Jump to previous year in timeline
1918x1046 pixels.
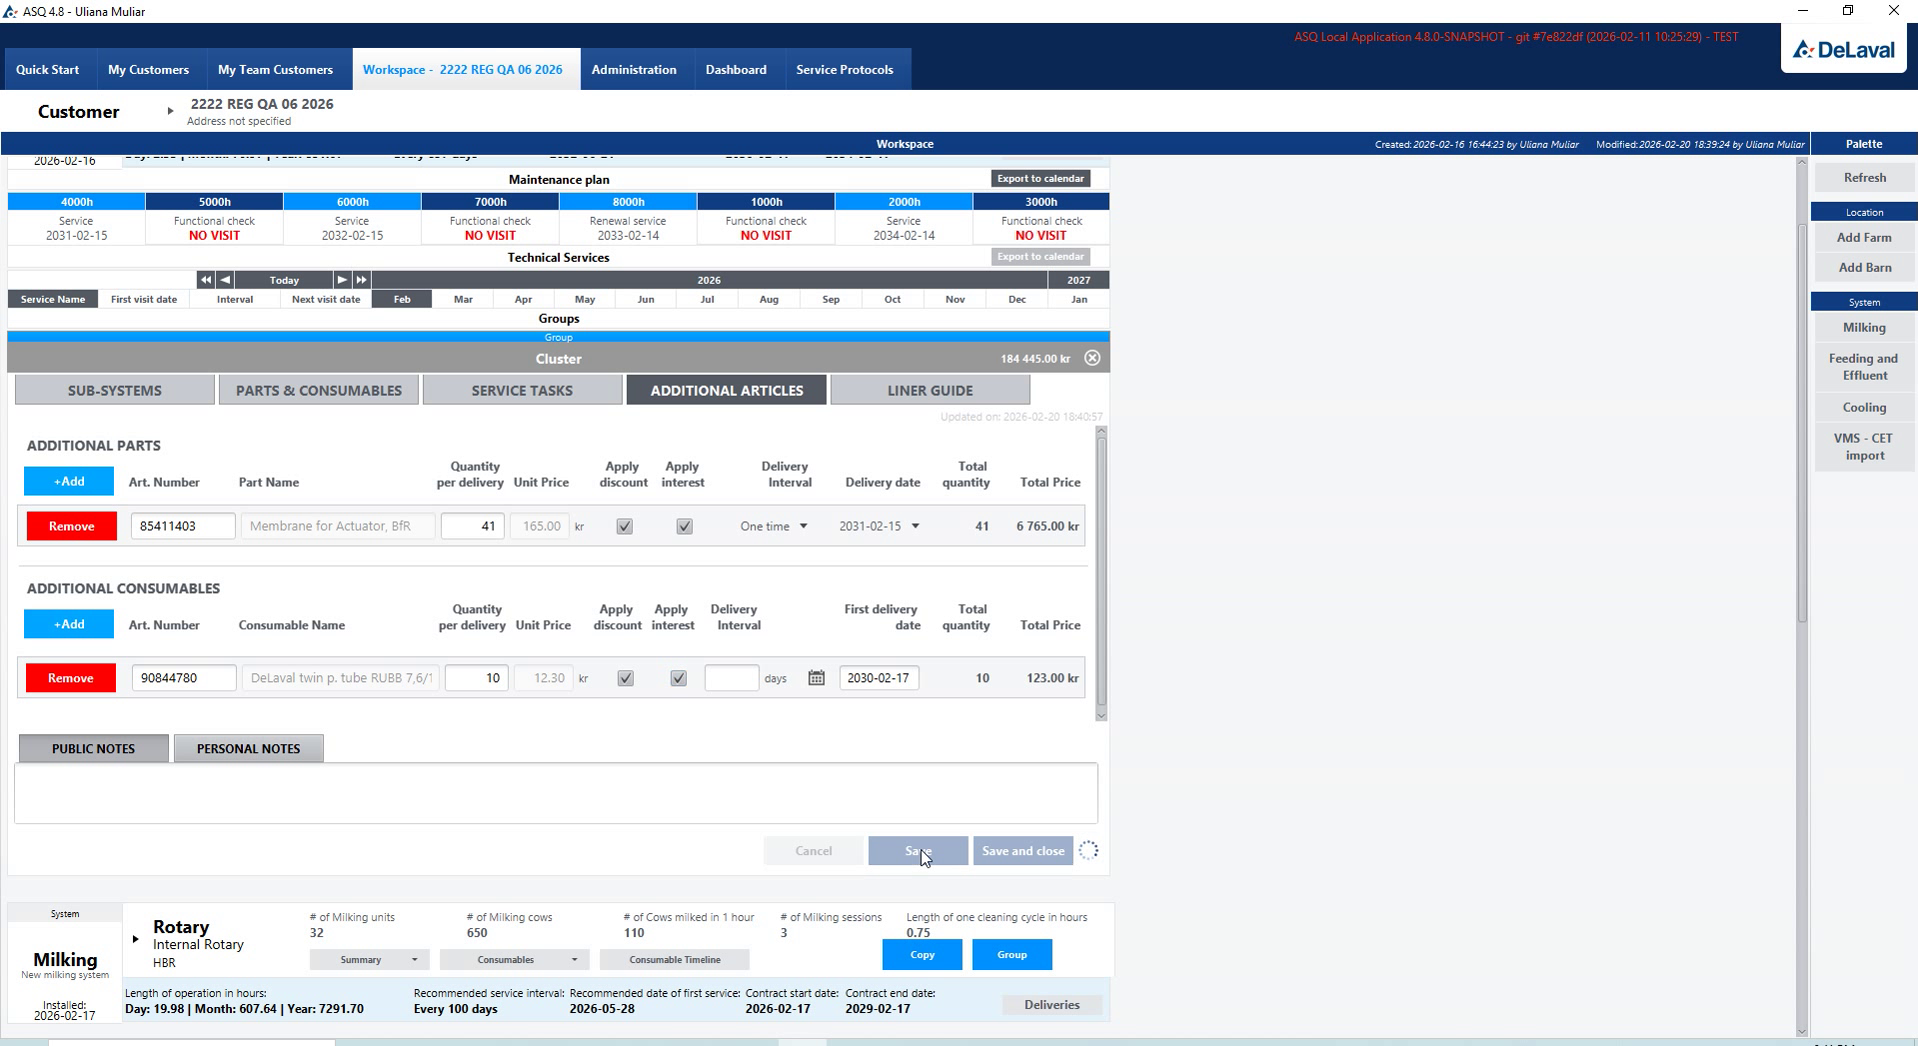click(205, 280)
